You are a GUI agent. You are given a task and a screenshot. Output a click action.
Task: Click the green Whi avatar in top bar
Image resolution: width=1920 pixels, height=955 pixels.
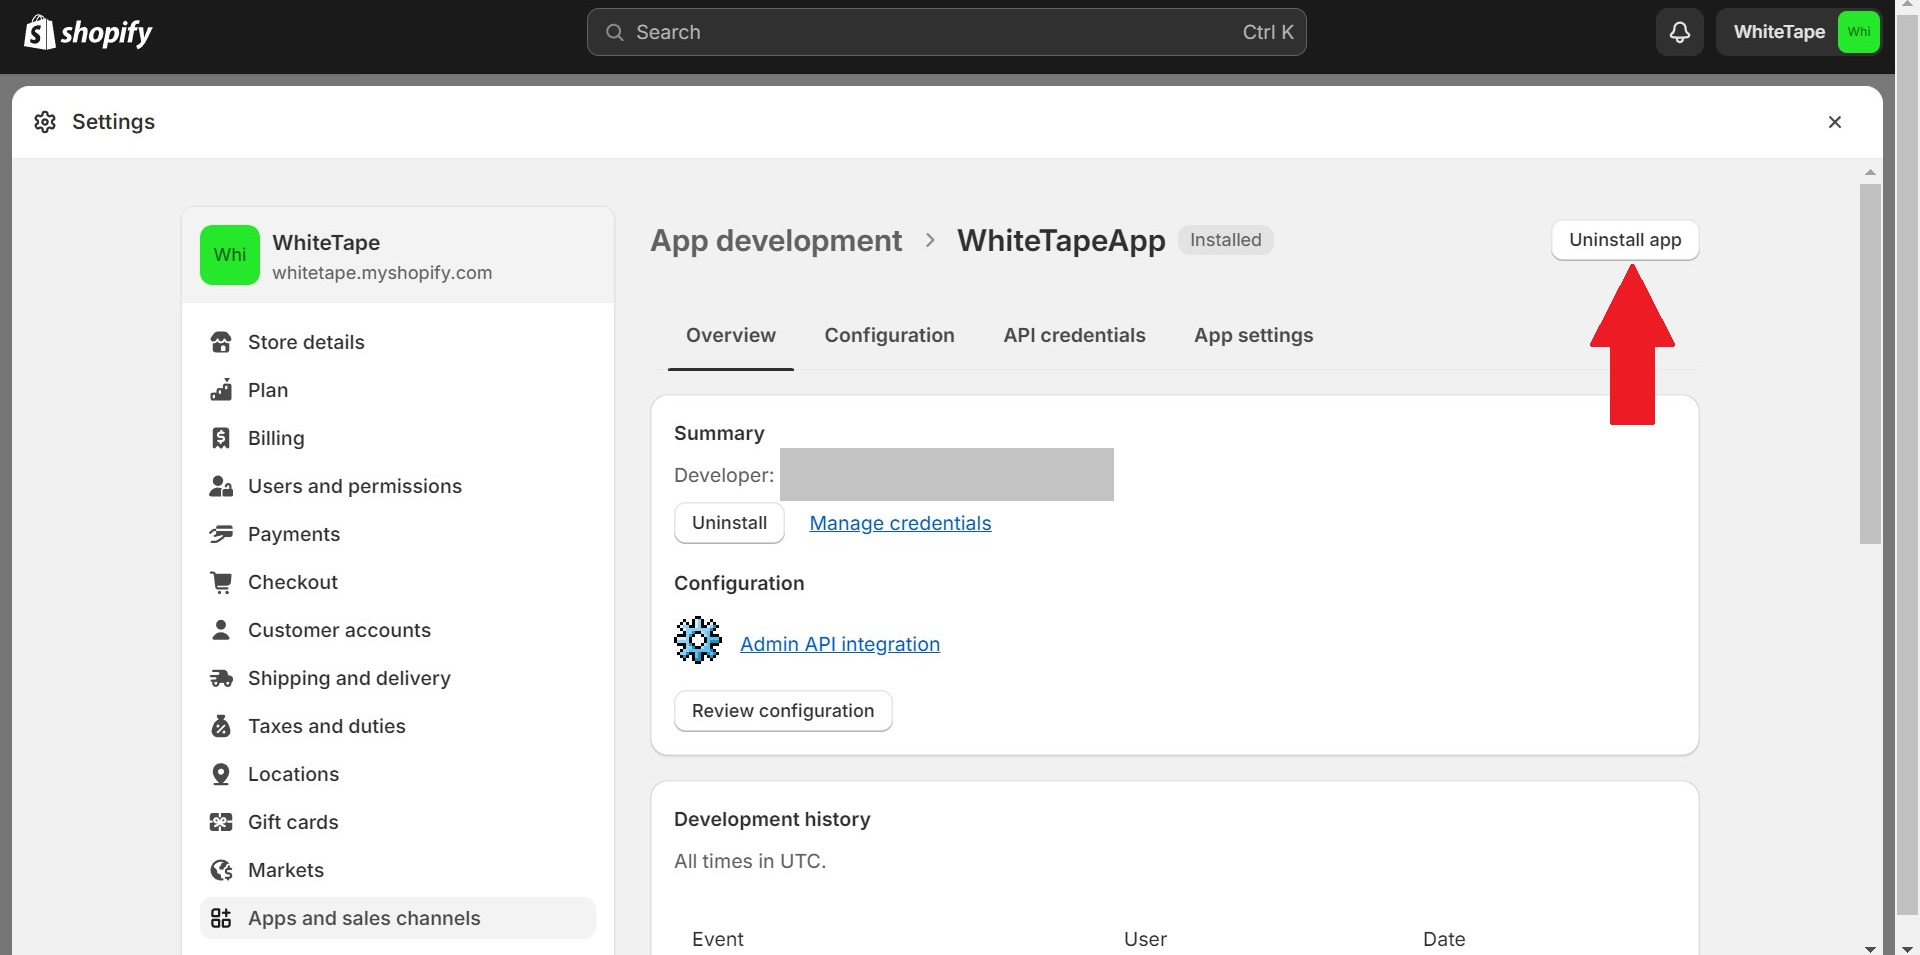tap(1858, 32)
